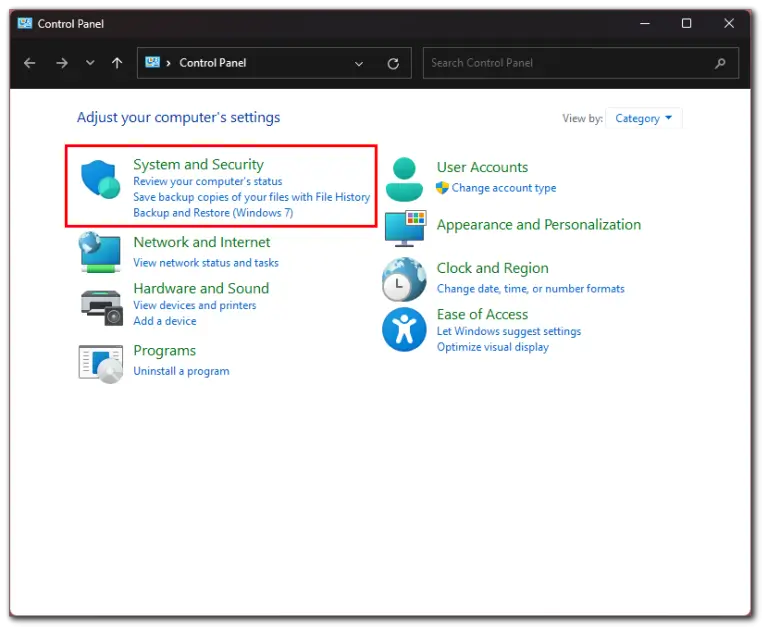Click View network status and tasks
The image size is (768, 633).
tap(206, 263)
